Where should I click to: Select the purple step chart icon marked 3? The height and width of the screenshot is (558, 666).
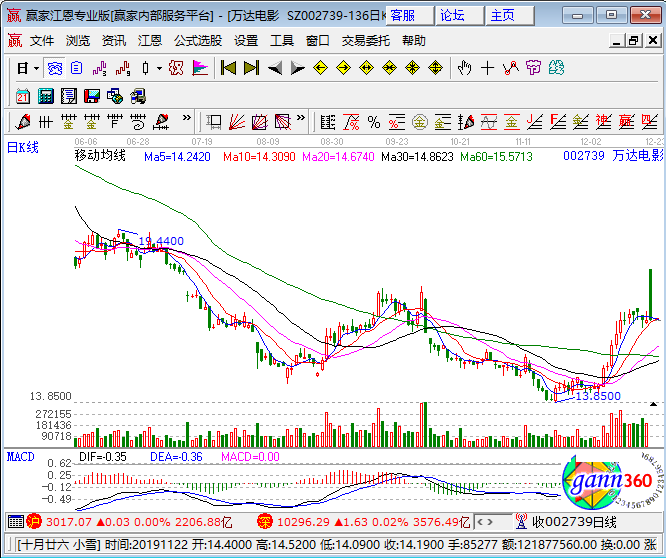(x=99, y=68)
